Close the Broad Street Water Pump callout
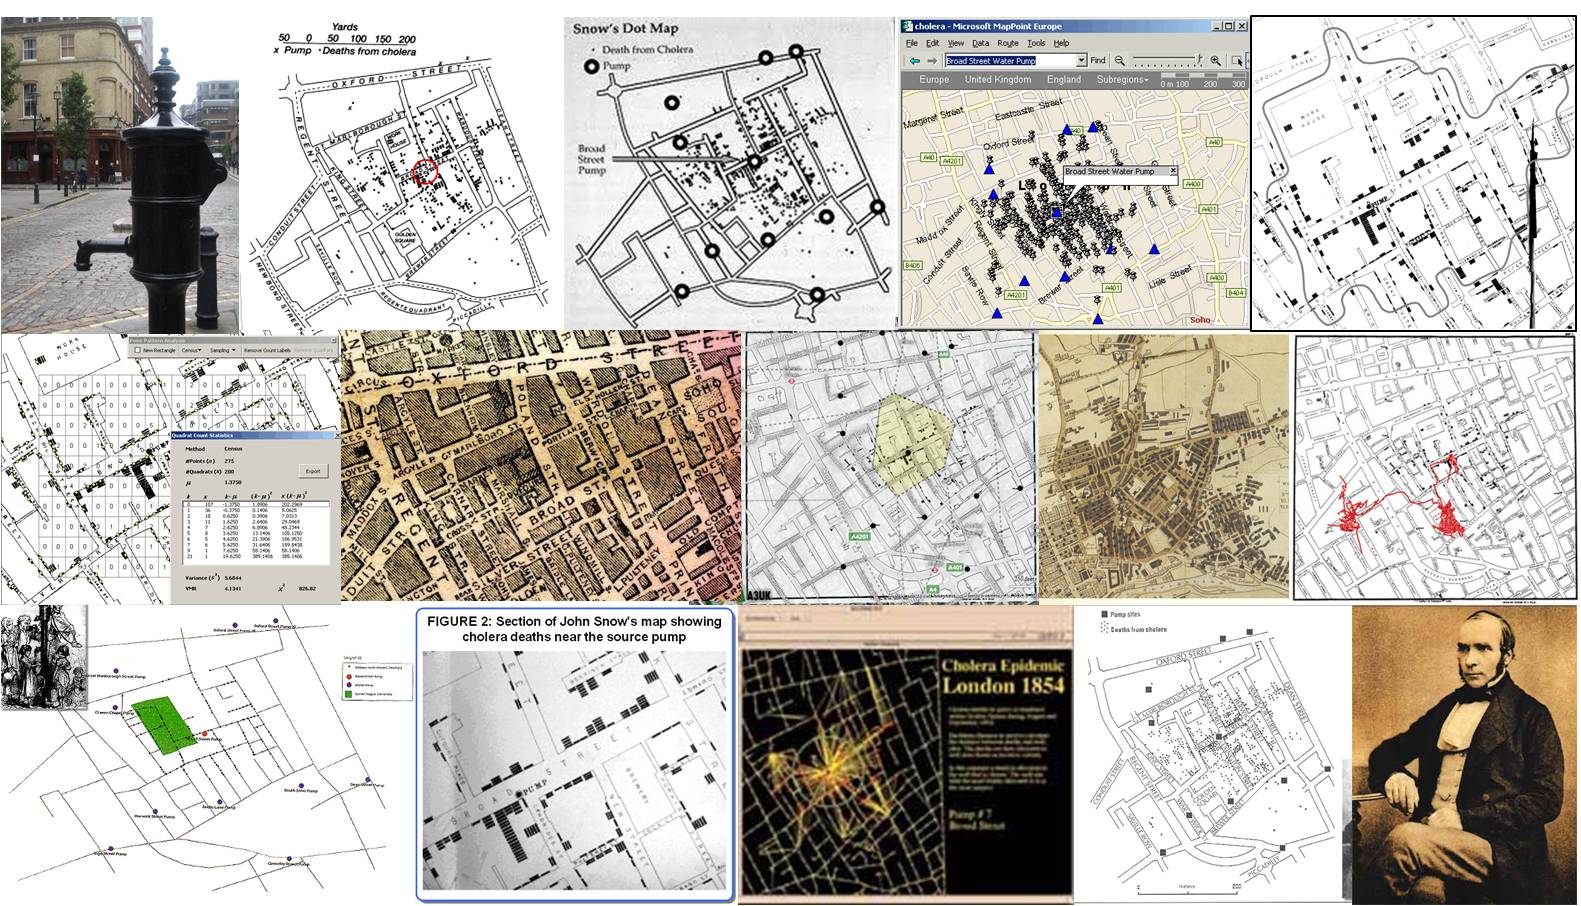The height and width of the screenshot is (906, 1581). tap(1173, 171)
